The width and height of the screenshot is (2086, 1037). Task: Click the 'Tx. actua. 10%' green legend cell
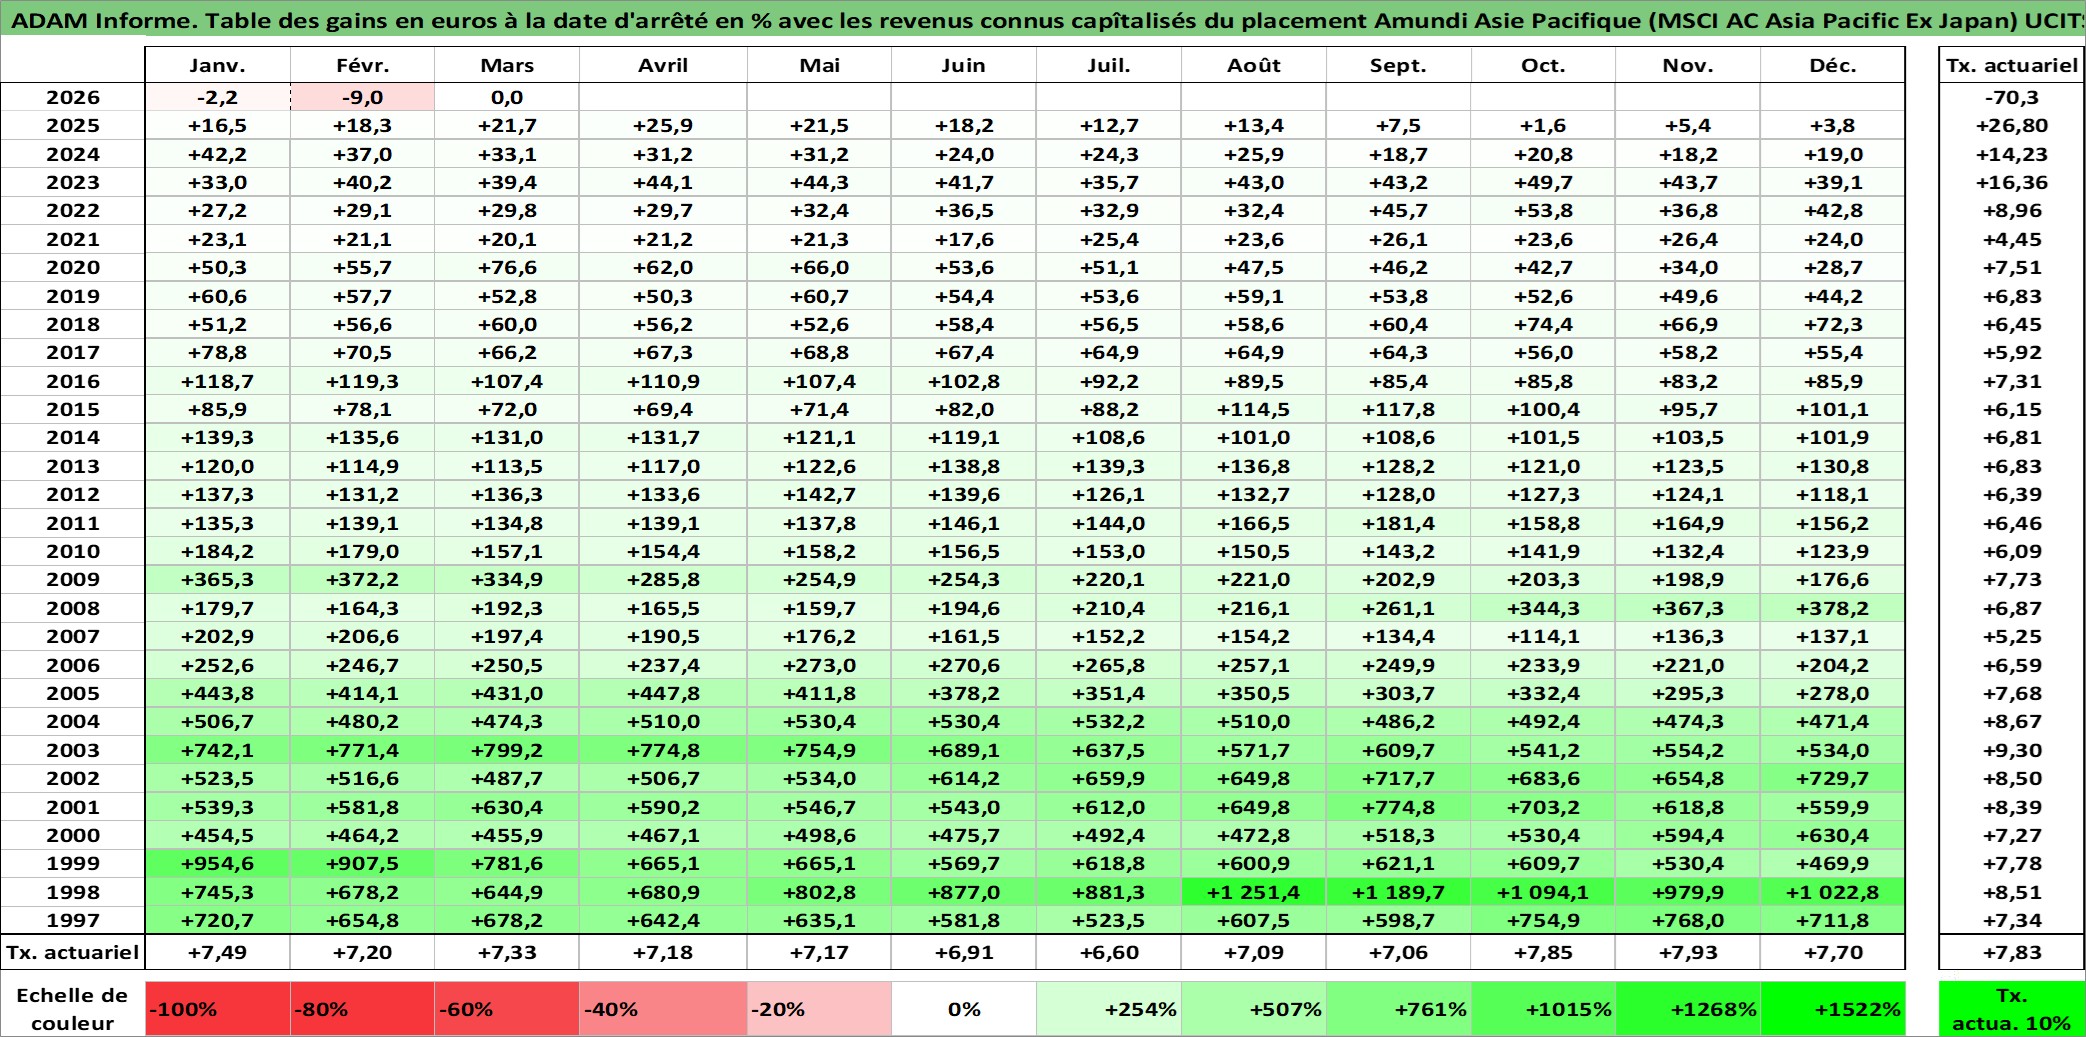pyautogui.click(x=2012, y=1009)
